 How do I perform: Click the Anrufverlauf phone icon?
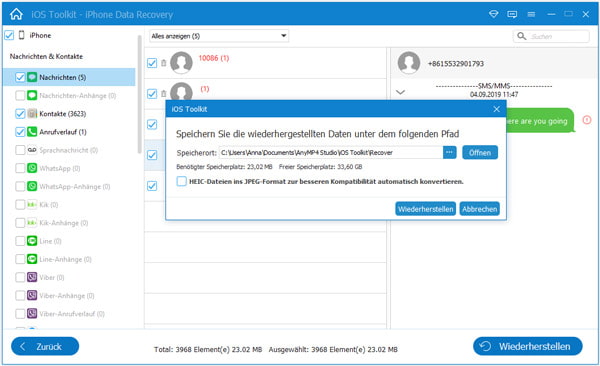point(32,132)
